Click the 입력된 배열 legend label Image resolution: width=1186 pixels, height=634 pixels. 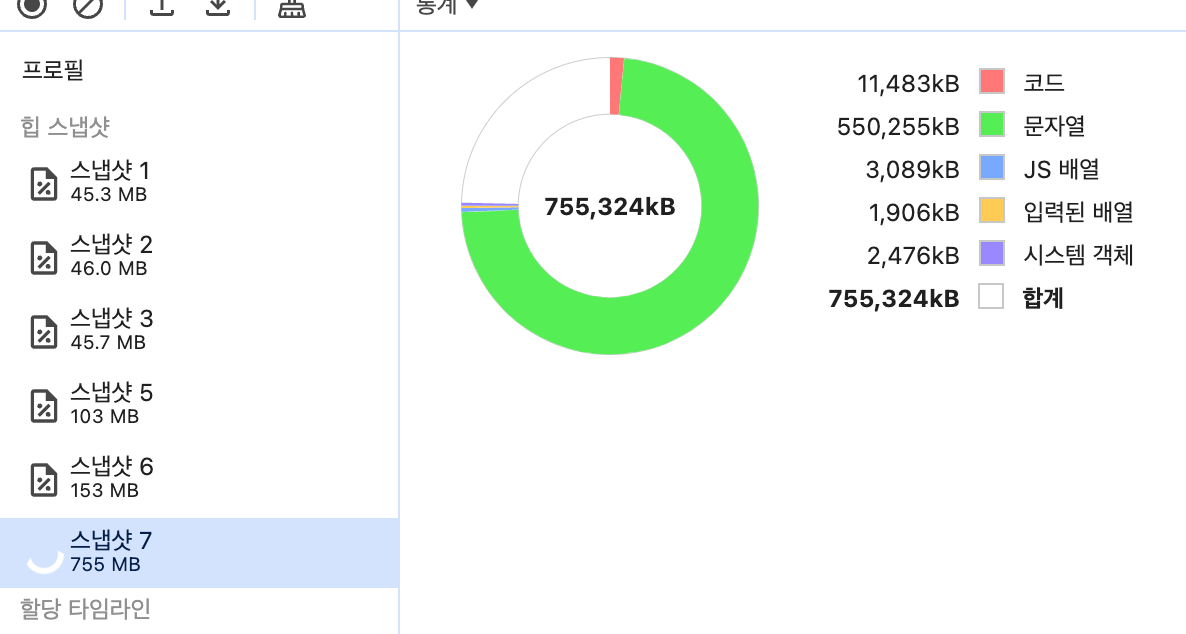[x=1079, y=212]
